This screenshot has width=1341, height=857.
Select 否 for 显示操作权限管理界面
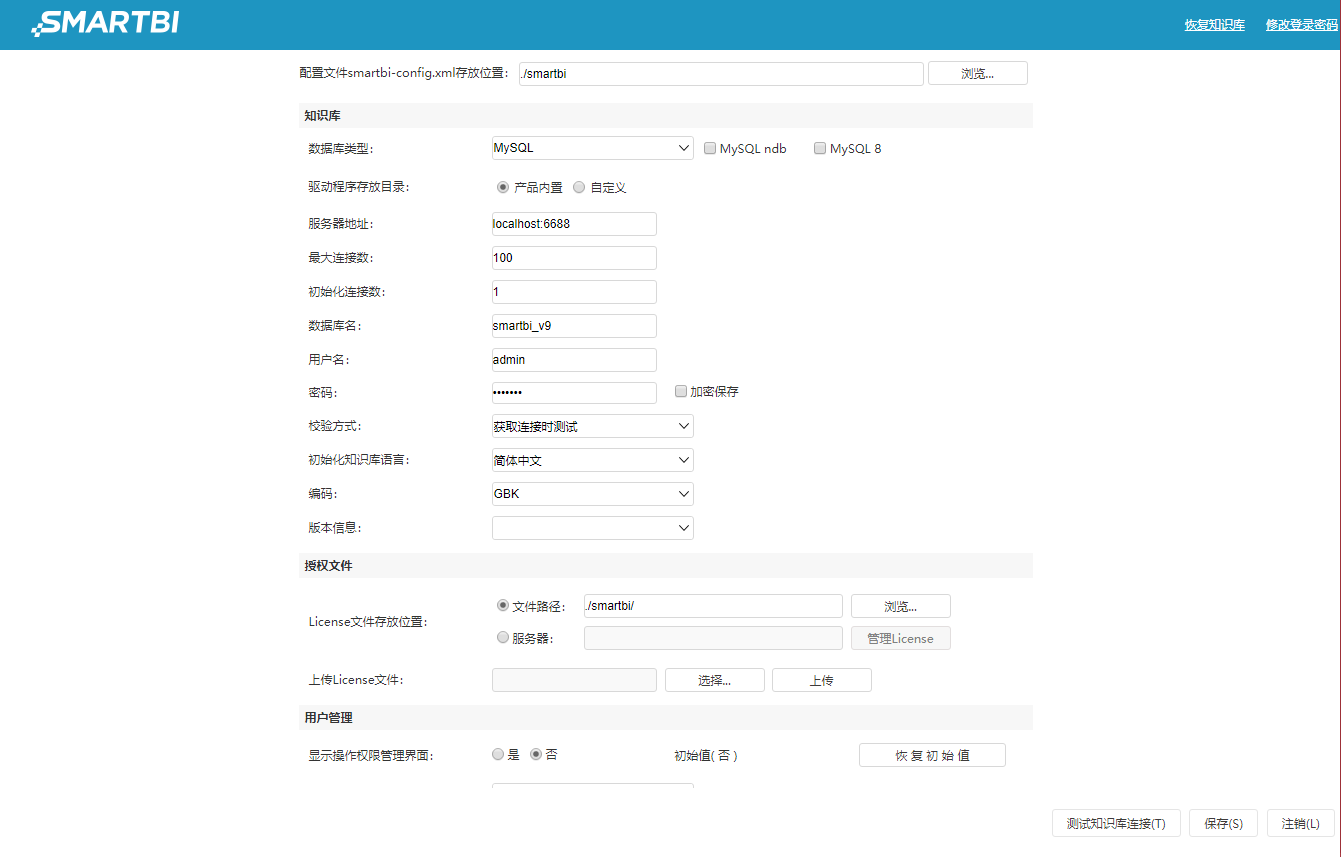536,755
